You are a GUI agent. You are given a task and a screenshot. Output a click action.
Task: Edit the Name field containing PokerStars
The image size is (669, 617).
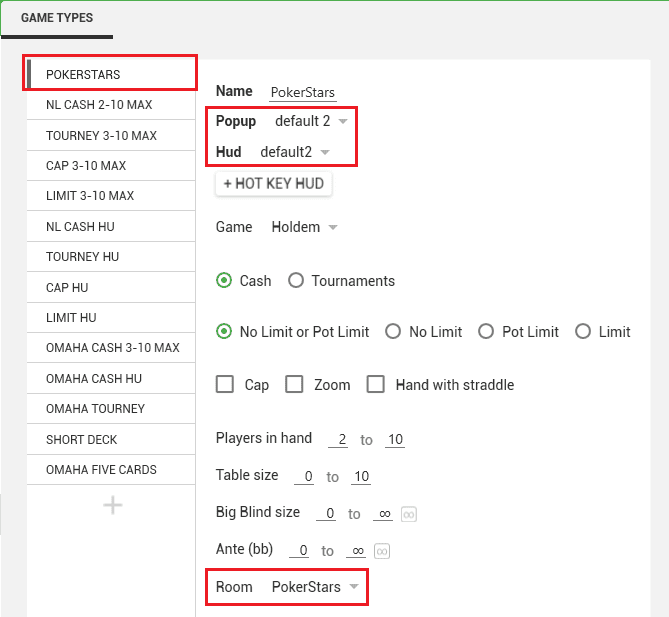tap(303, 93)
